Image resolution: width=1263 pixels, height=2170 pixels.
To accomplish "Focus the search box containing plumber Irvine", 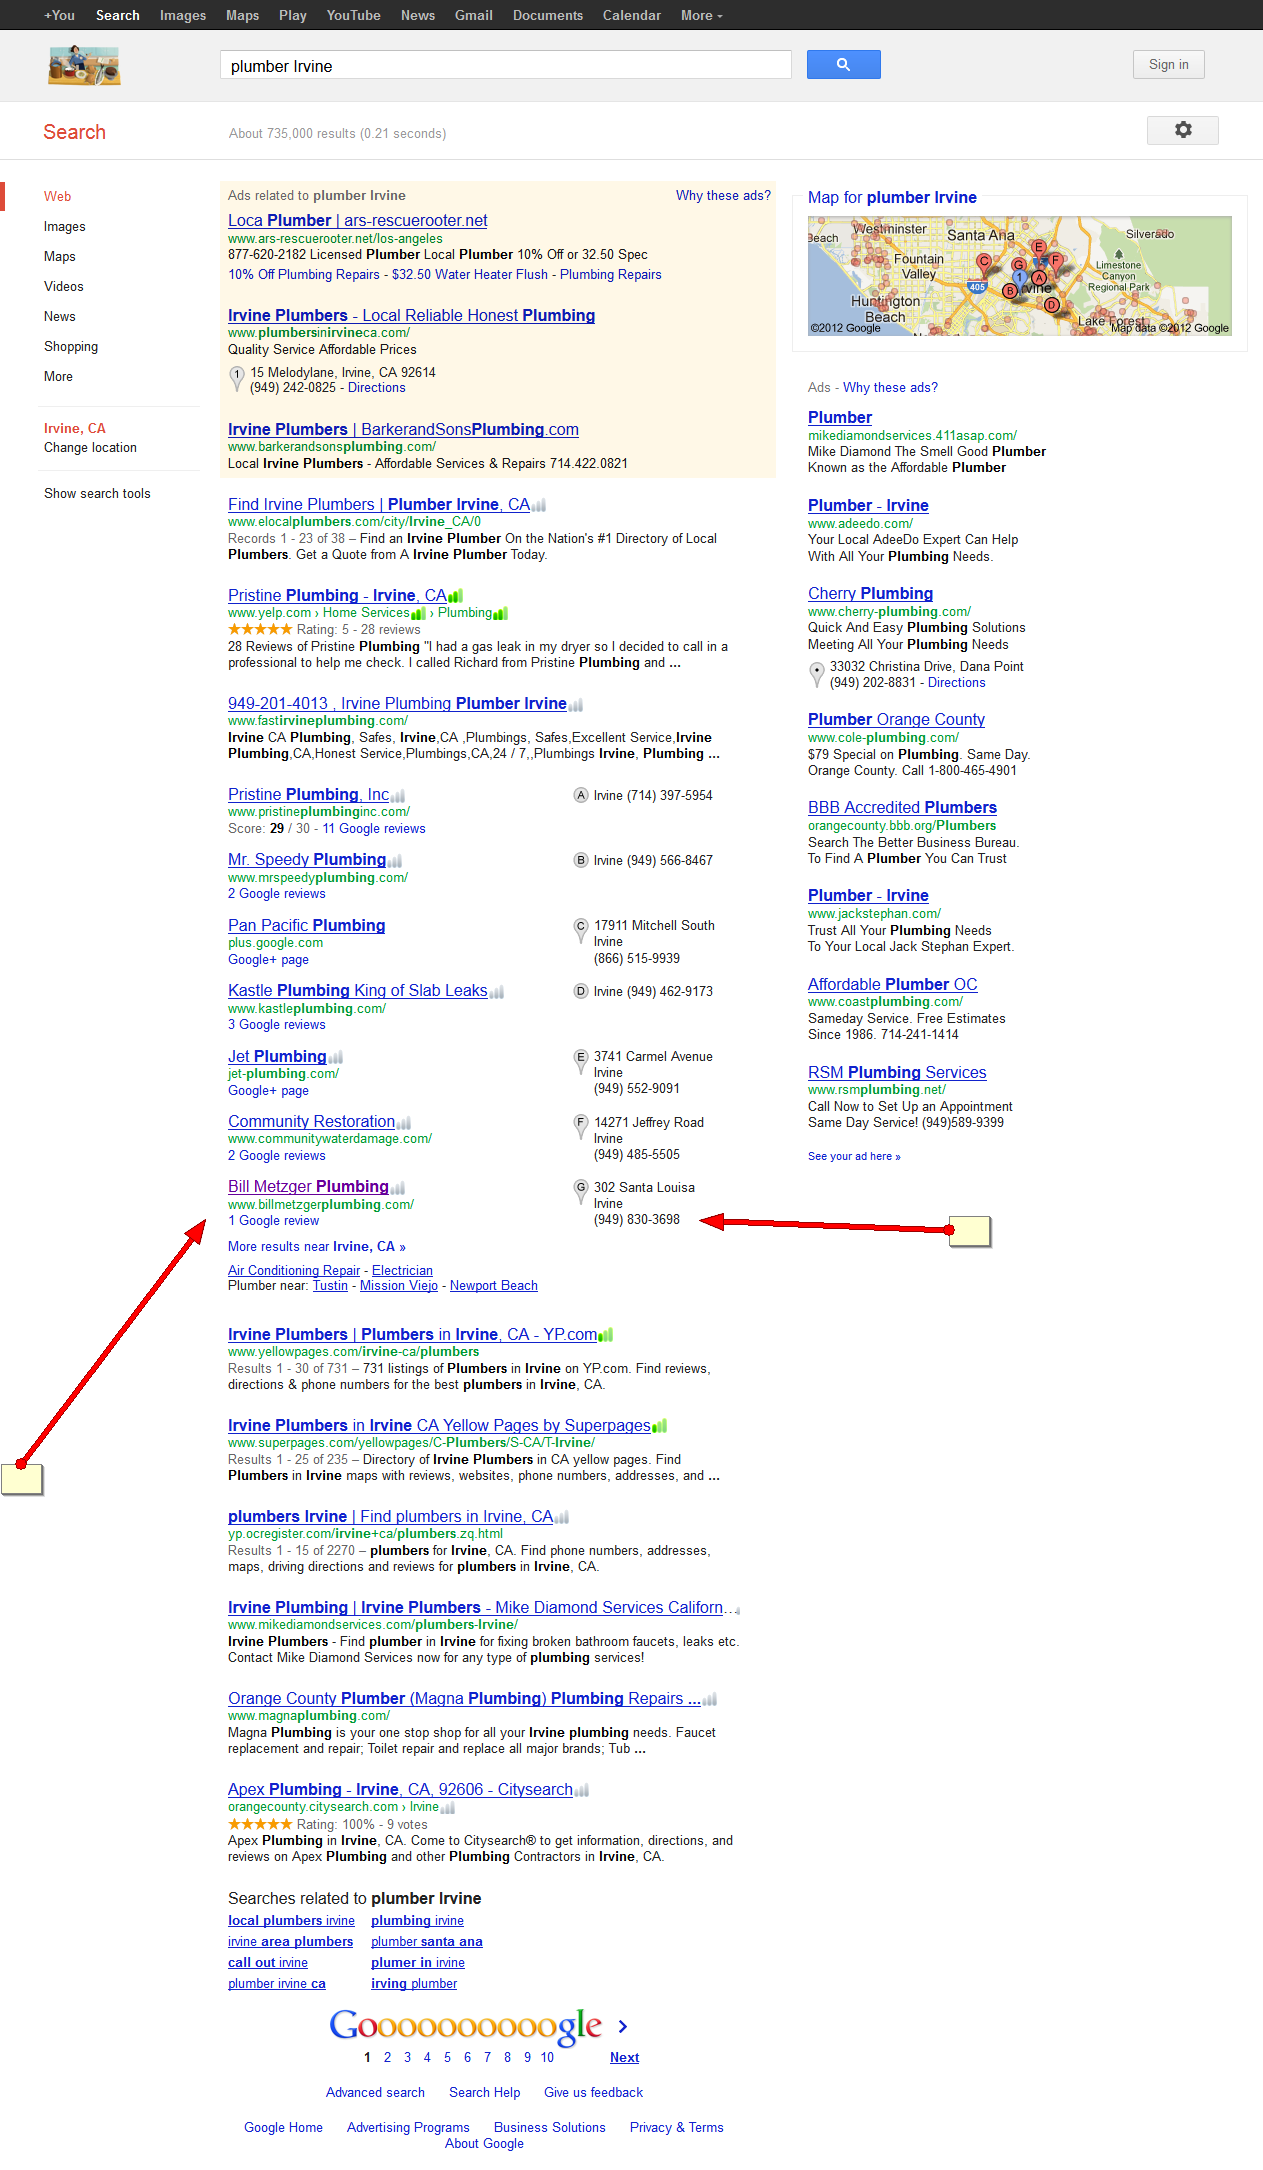I will (505, 66).
